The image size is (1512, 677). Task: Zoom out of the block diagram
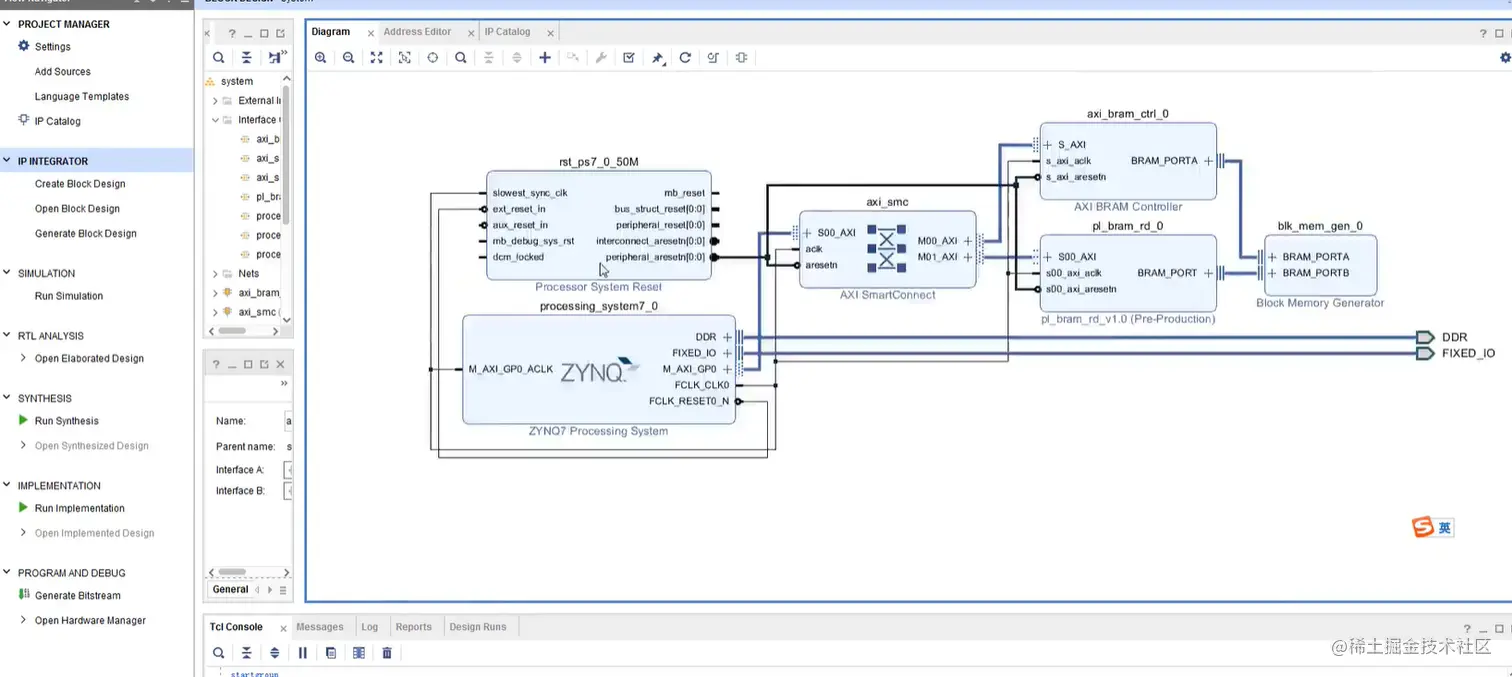348,58
